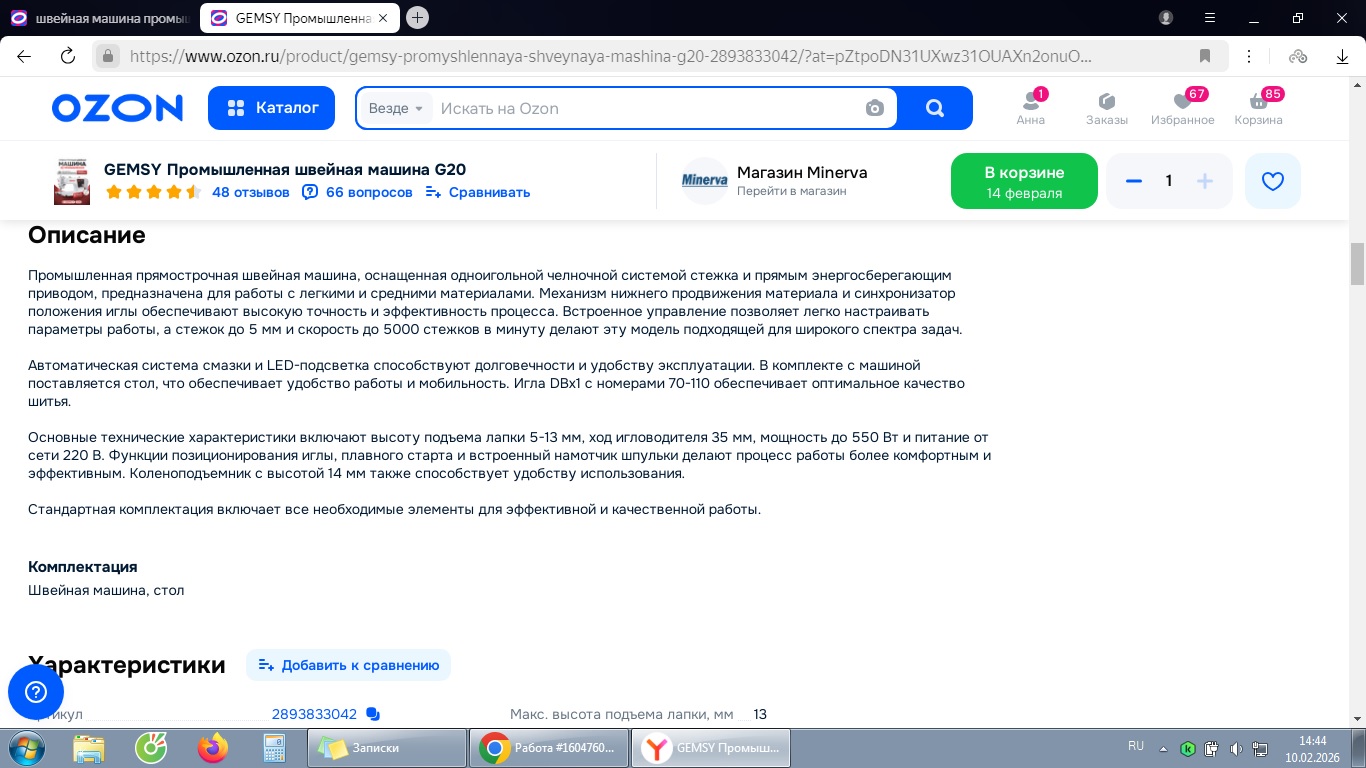Click the browser extensions icon in the toolbar
Viewport: 1366px width, 768px height.
1298,56
